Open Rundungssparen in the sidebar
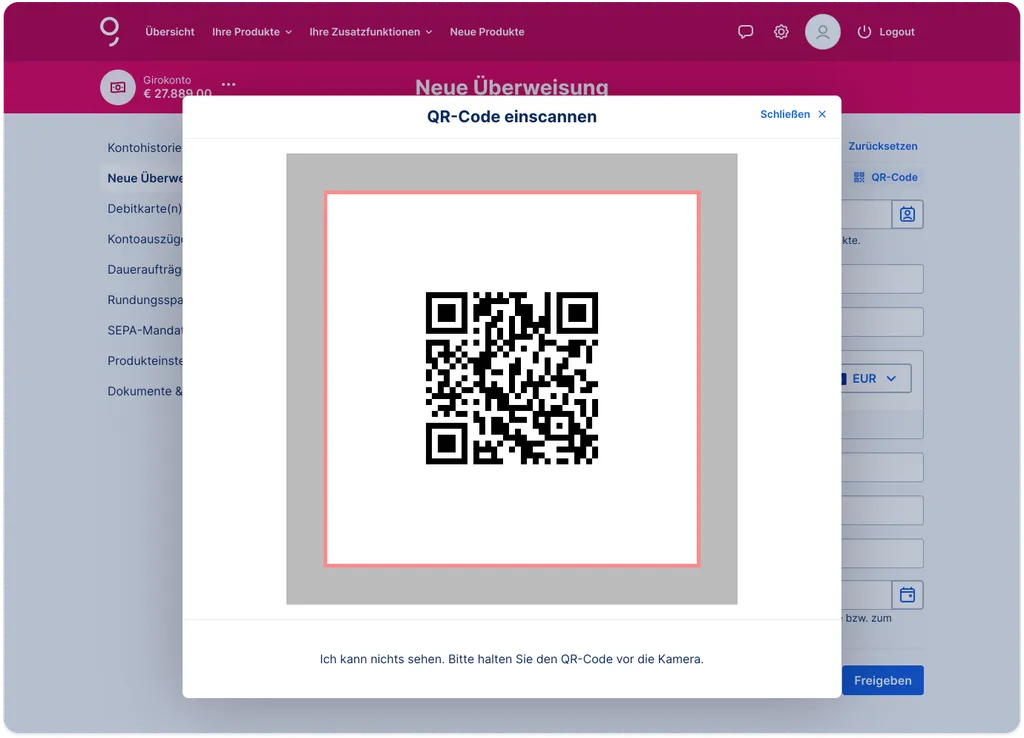1024x738 pixels. pyautogui.click(x=145, y=300)
